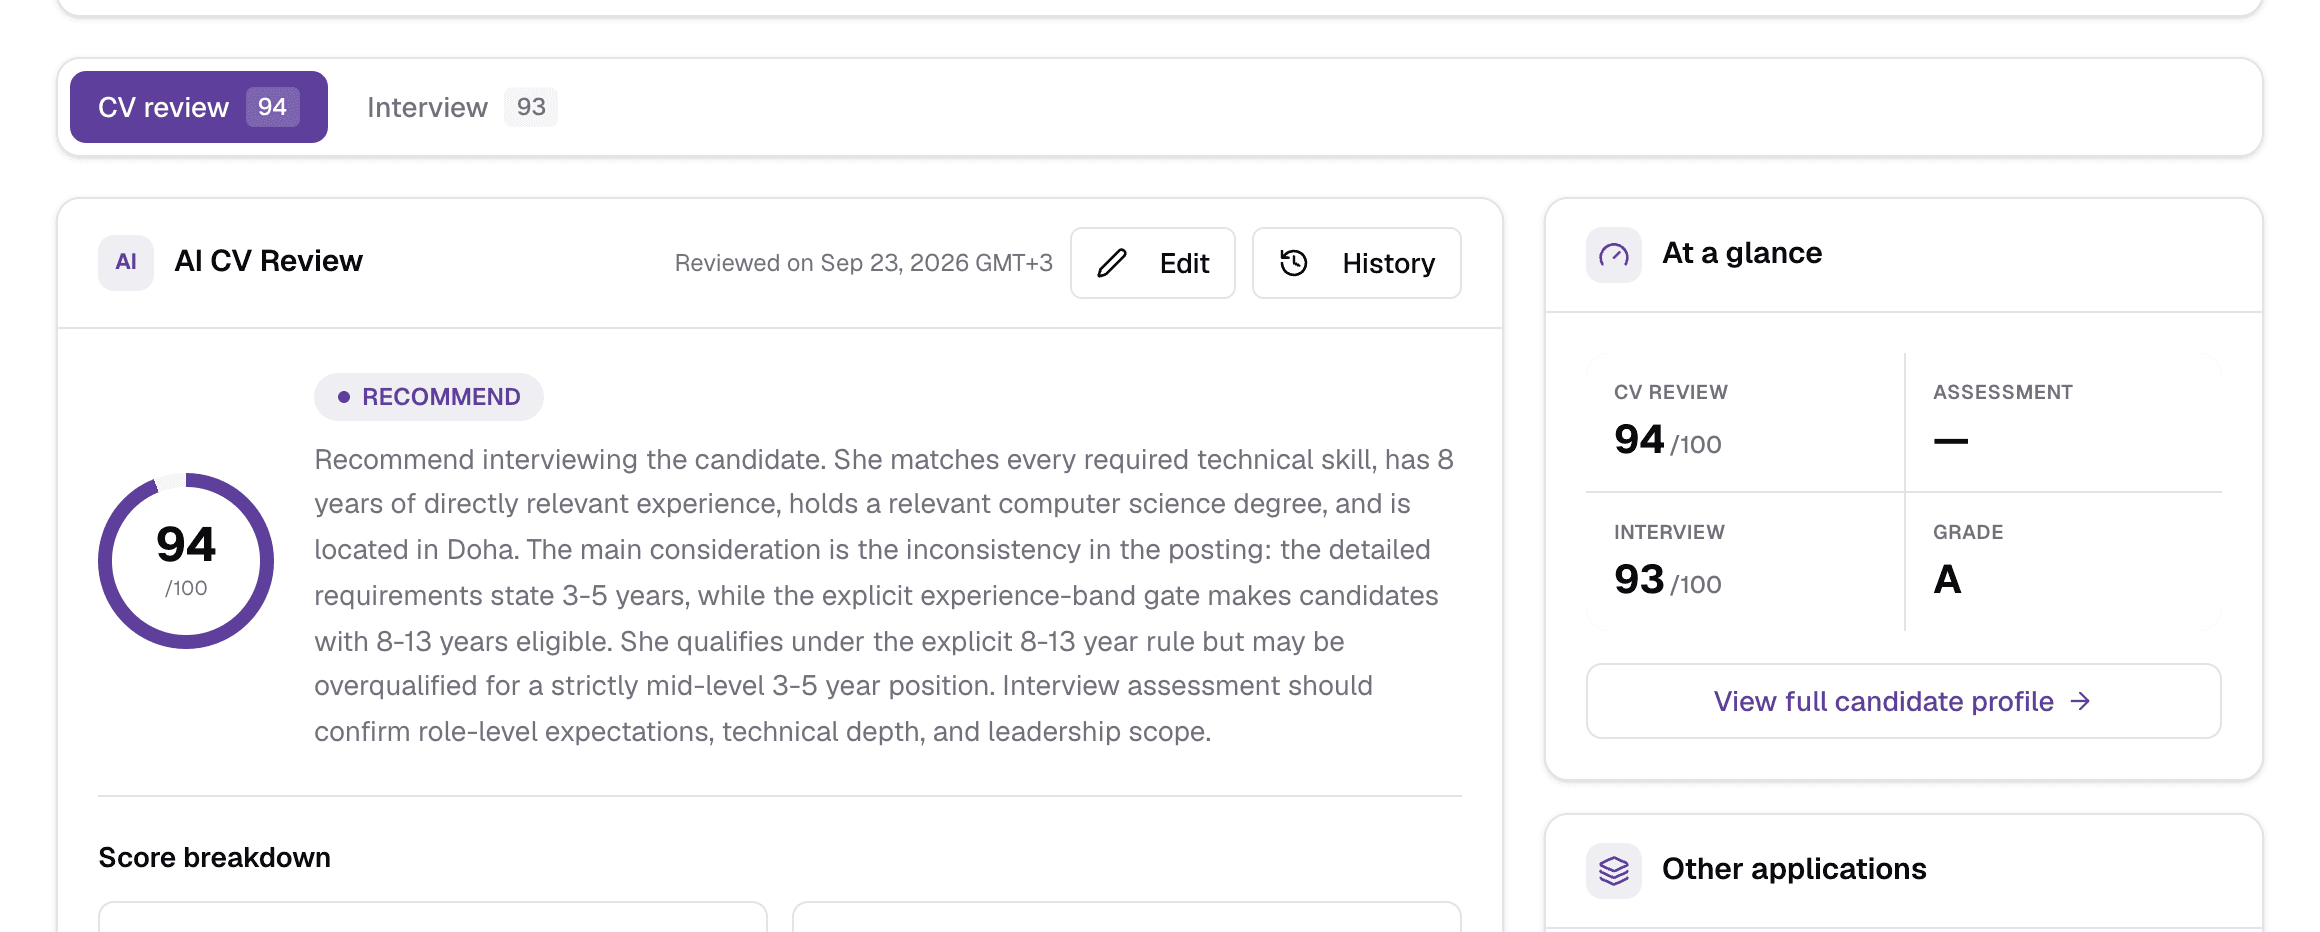This screenshot has width=2320, height=932.
Task: Switch to the CV review tab
Action: tap(199, 107)
